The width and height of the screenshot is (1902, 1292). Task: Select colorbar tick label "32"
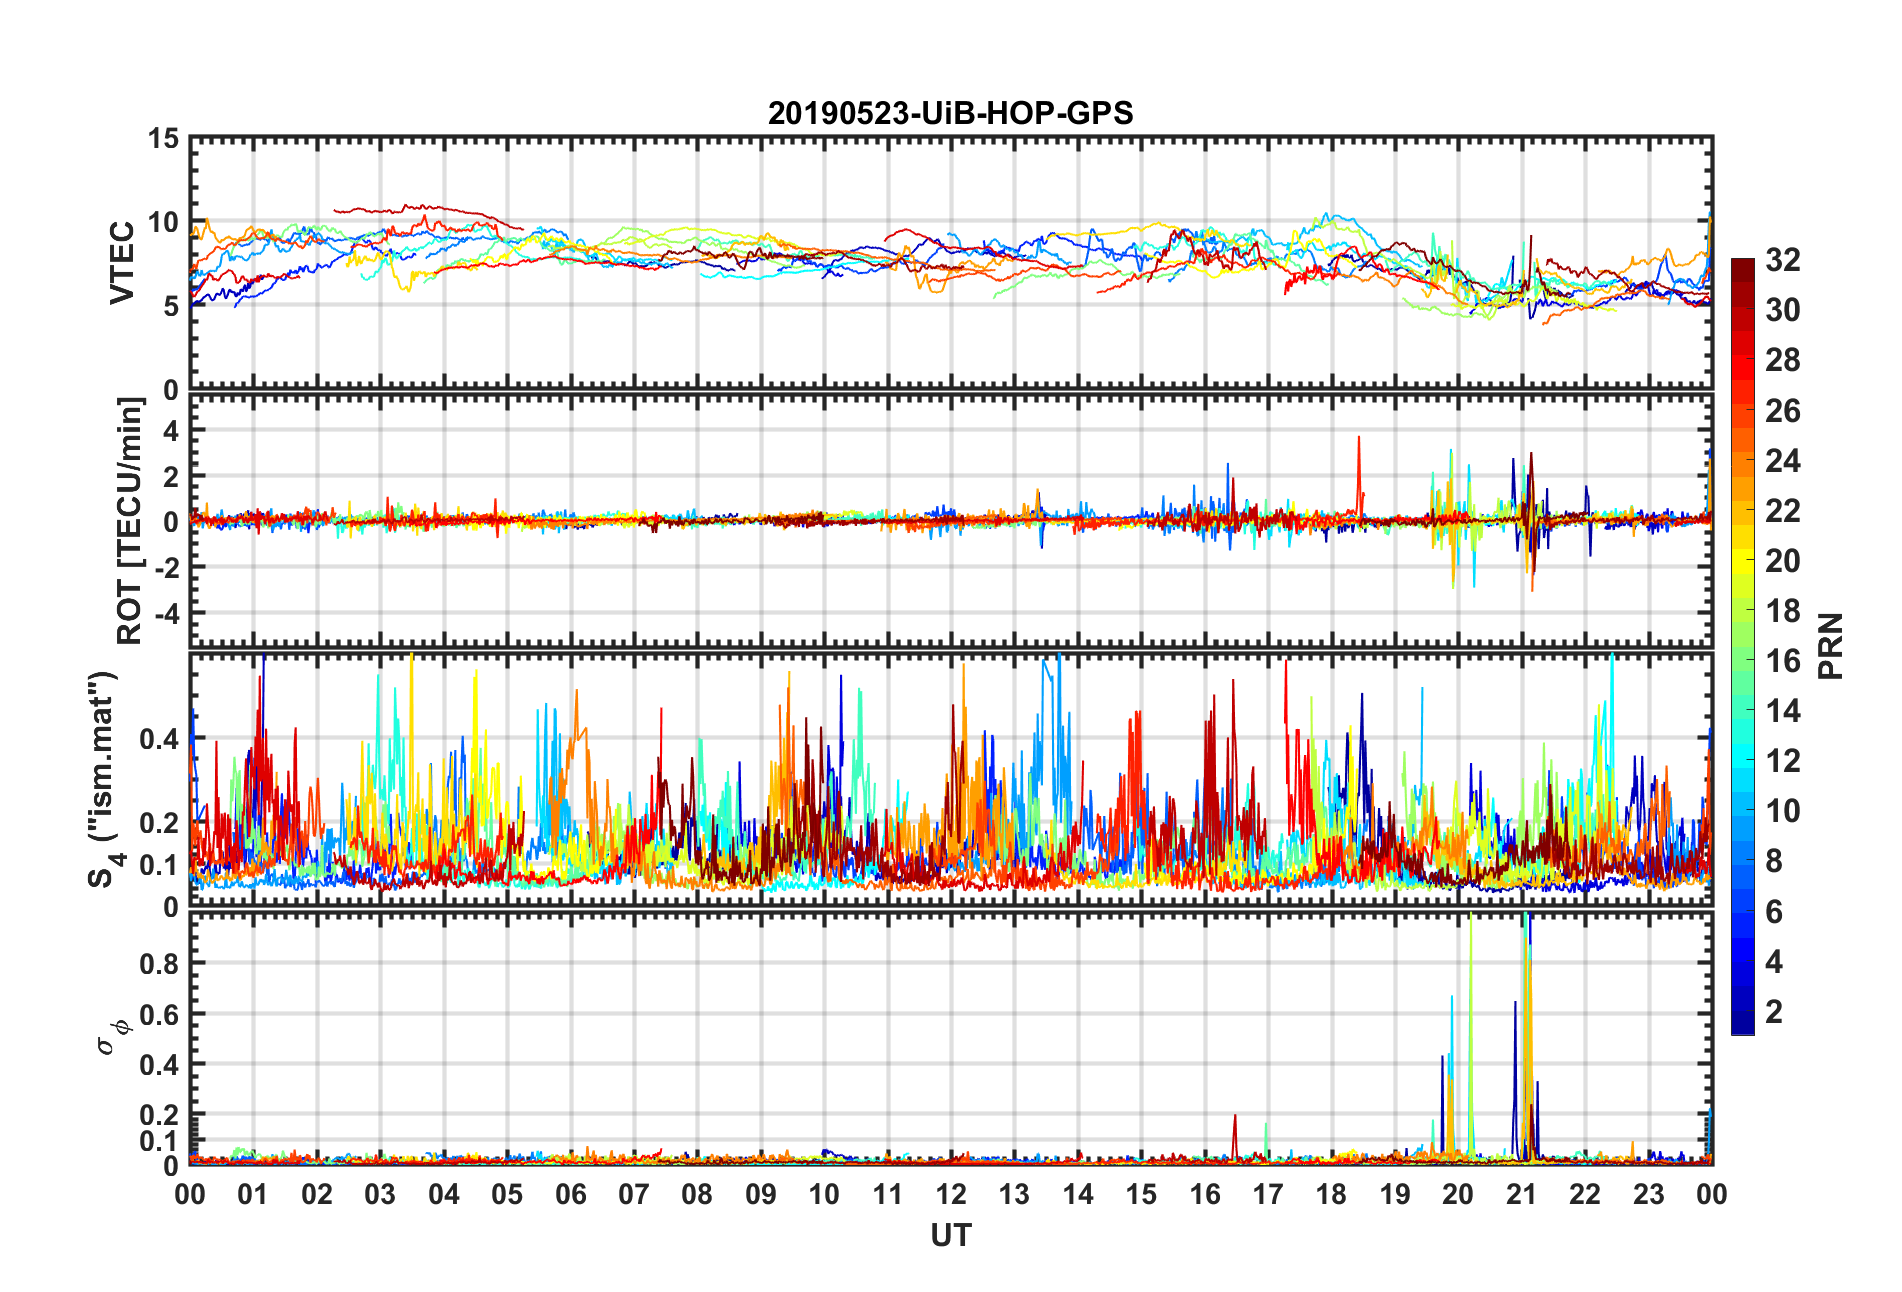[1782, 260]
